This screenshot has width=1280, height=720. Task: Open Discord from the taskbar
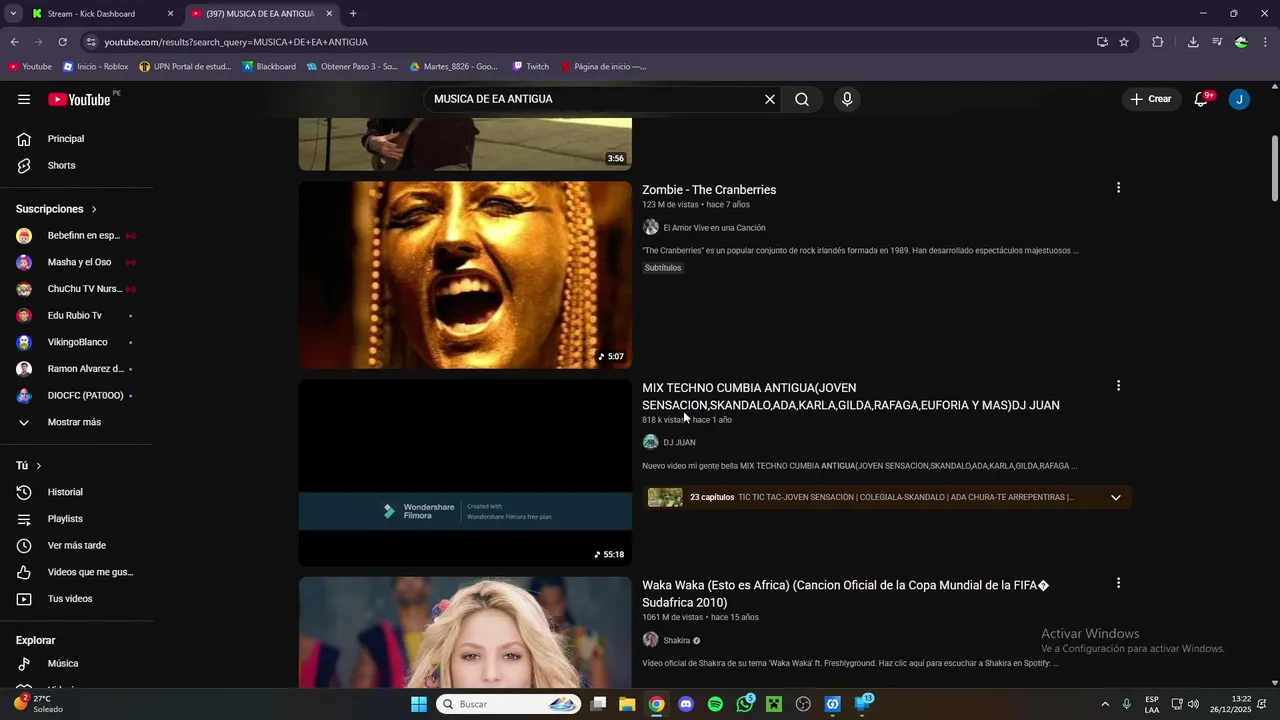click(x=686, y=704)
